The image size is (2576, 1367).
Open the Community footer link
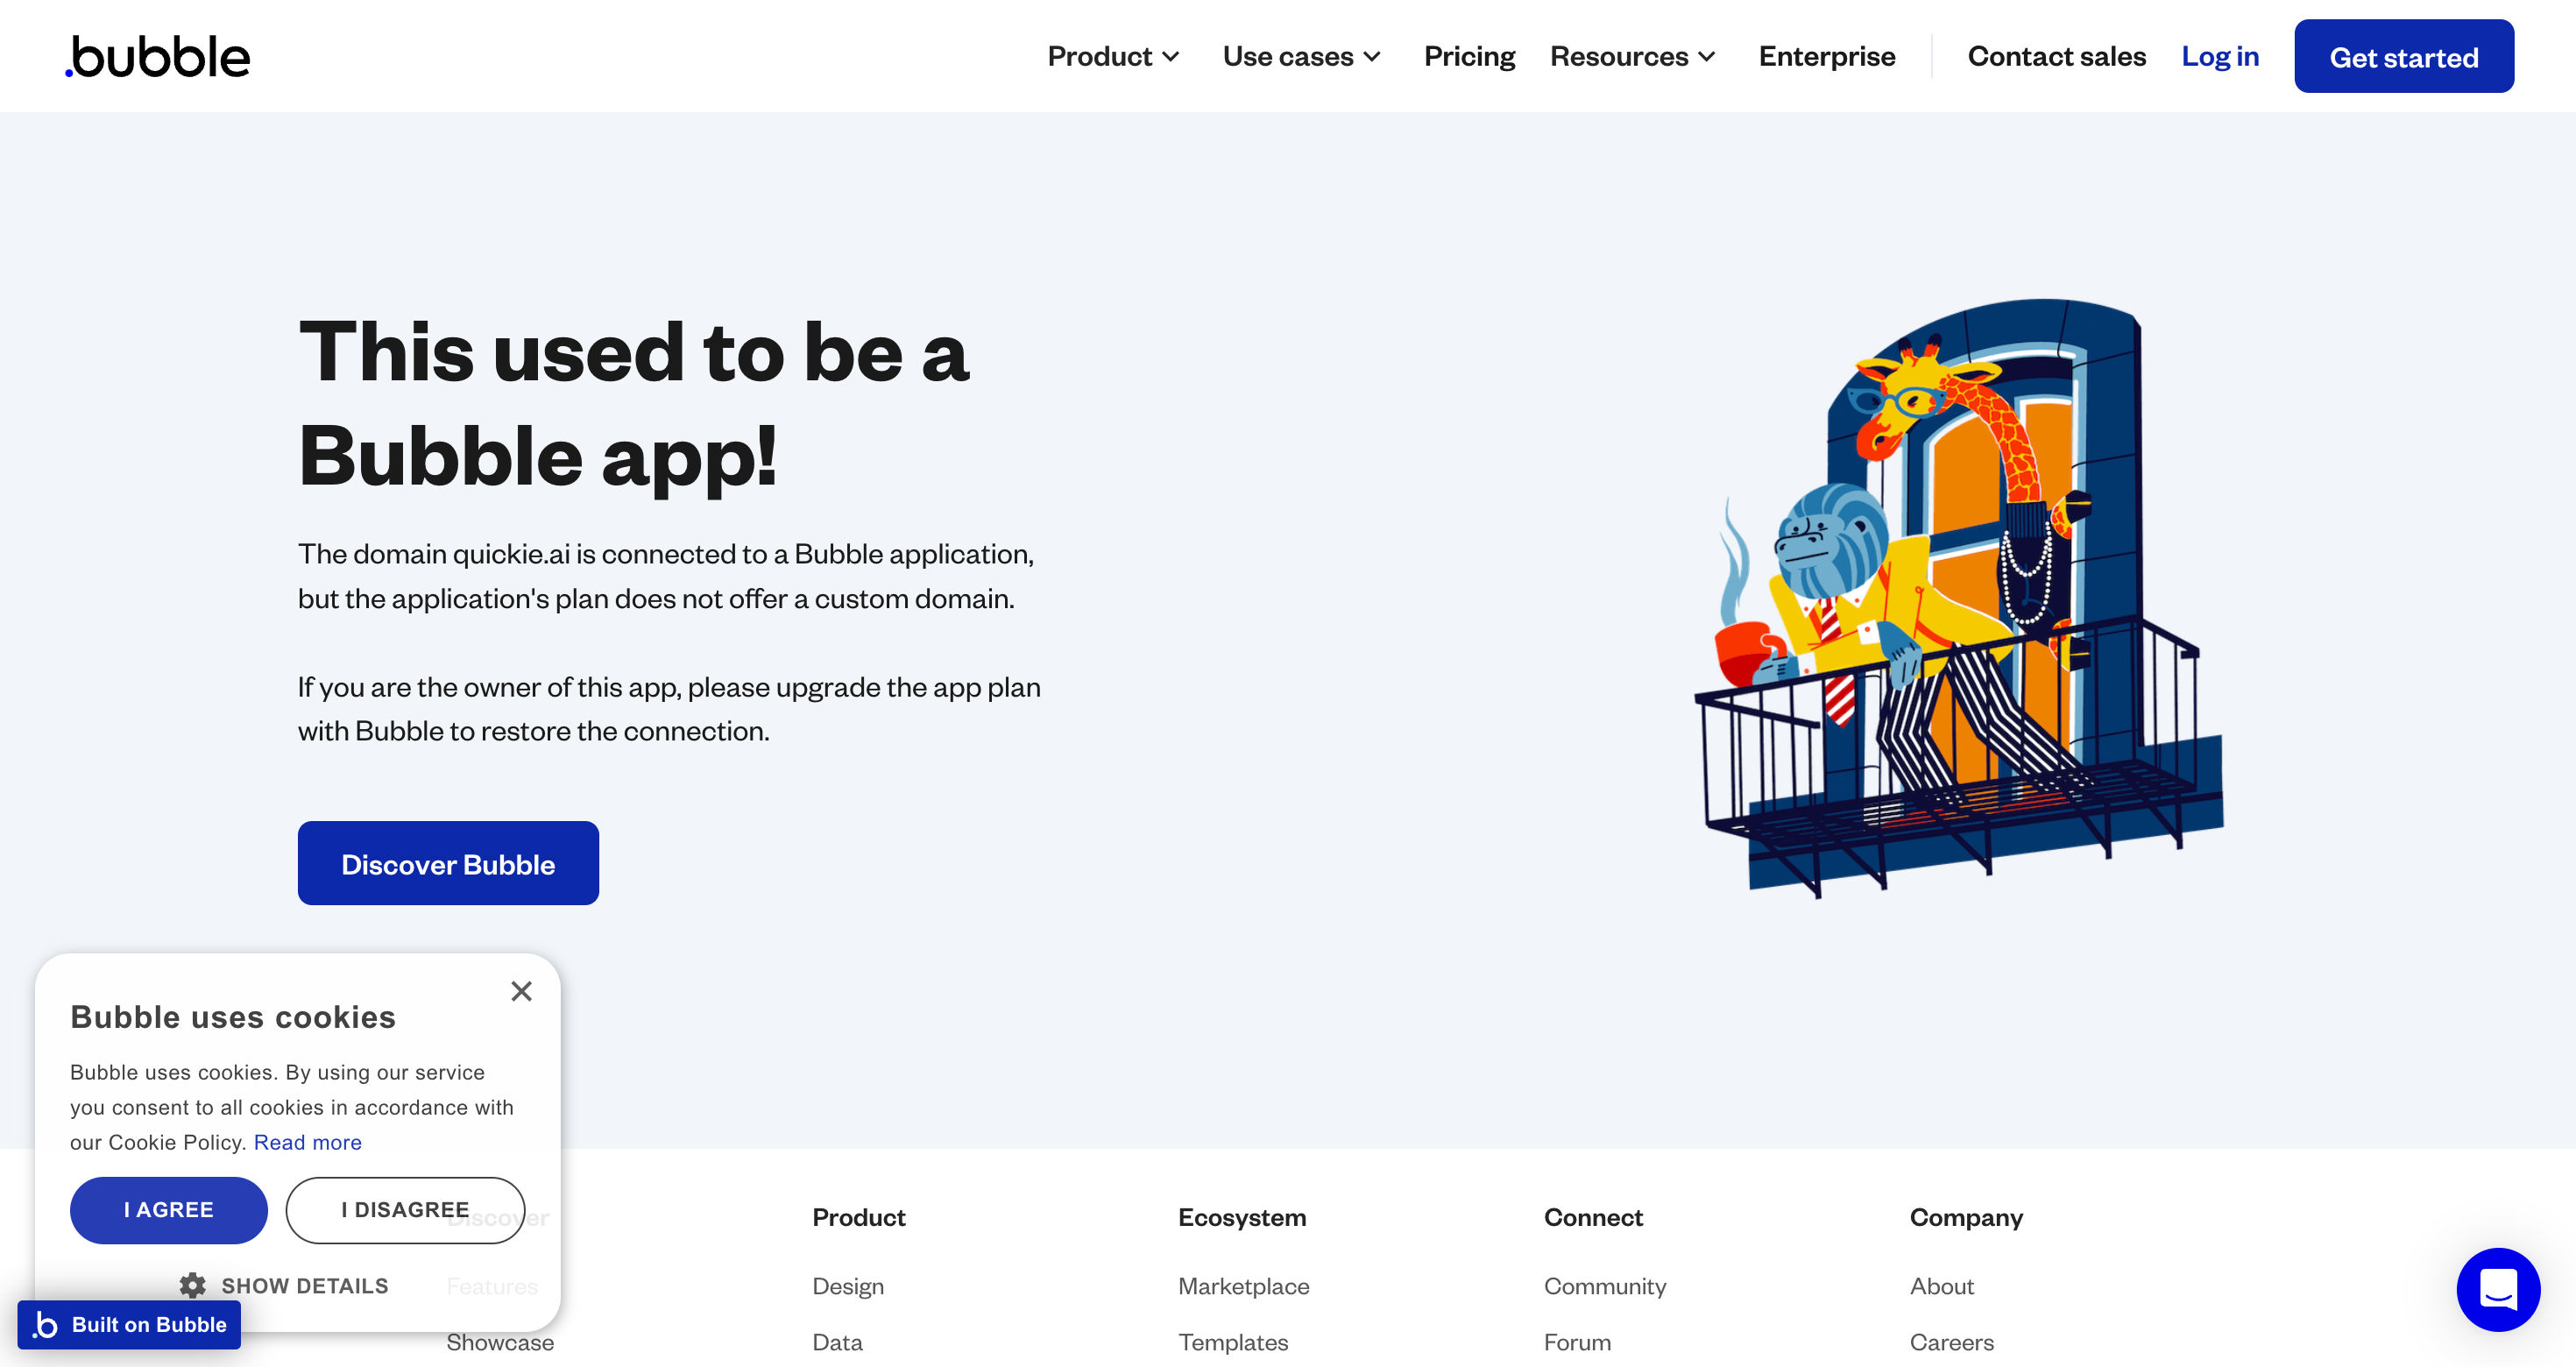click(1604, 1286)
